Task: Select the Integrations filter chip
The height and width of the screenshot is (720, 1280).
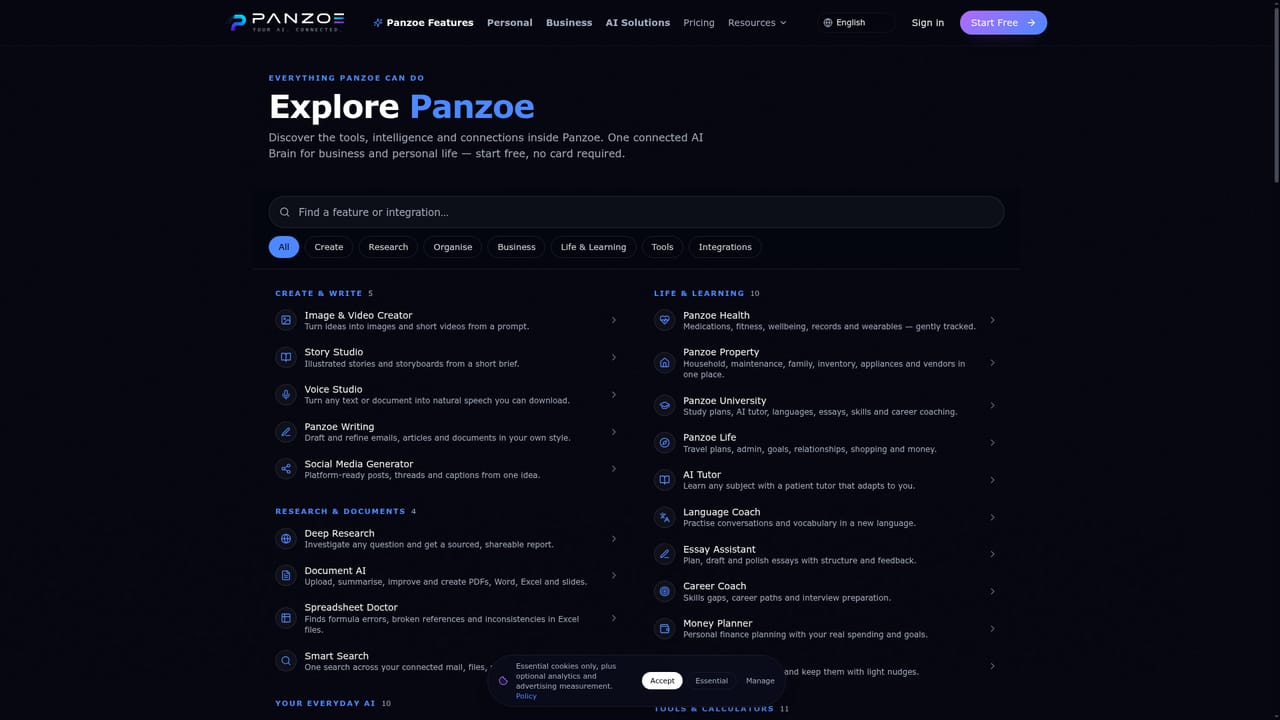Action: 725,247
